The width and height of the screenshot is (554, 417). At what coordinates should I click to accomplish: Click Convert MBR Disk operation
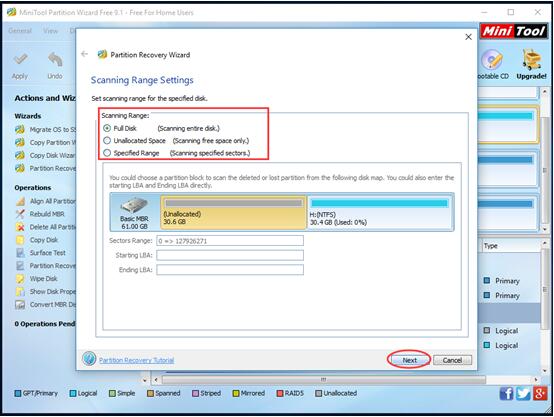tap(46, 304)
